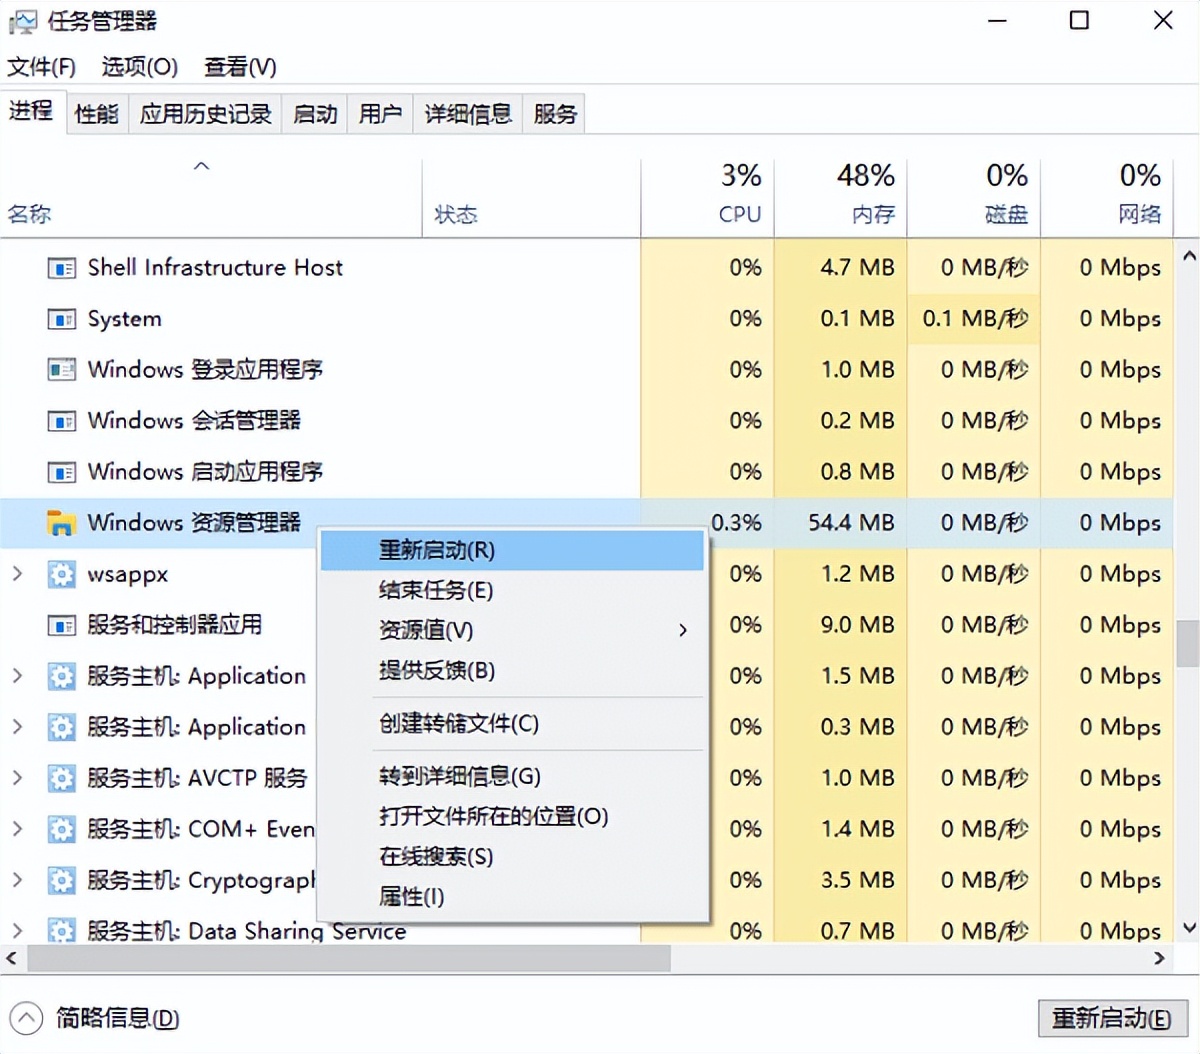Click the 0.1 MB/秒 disk value

tap(975, 319)
